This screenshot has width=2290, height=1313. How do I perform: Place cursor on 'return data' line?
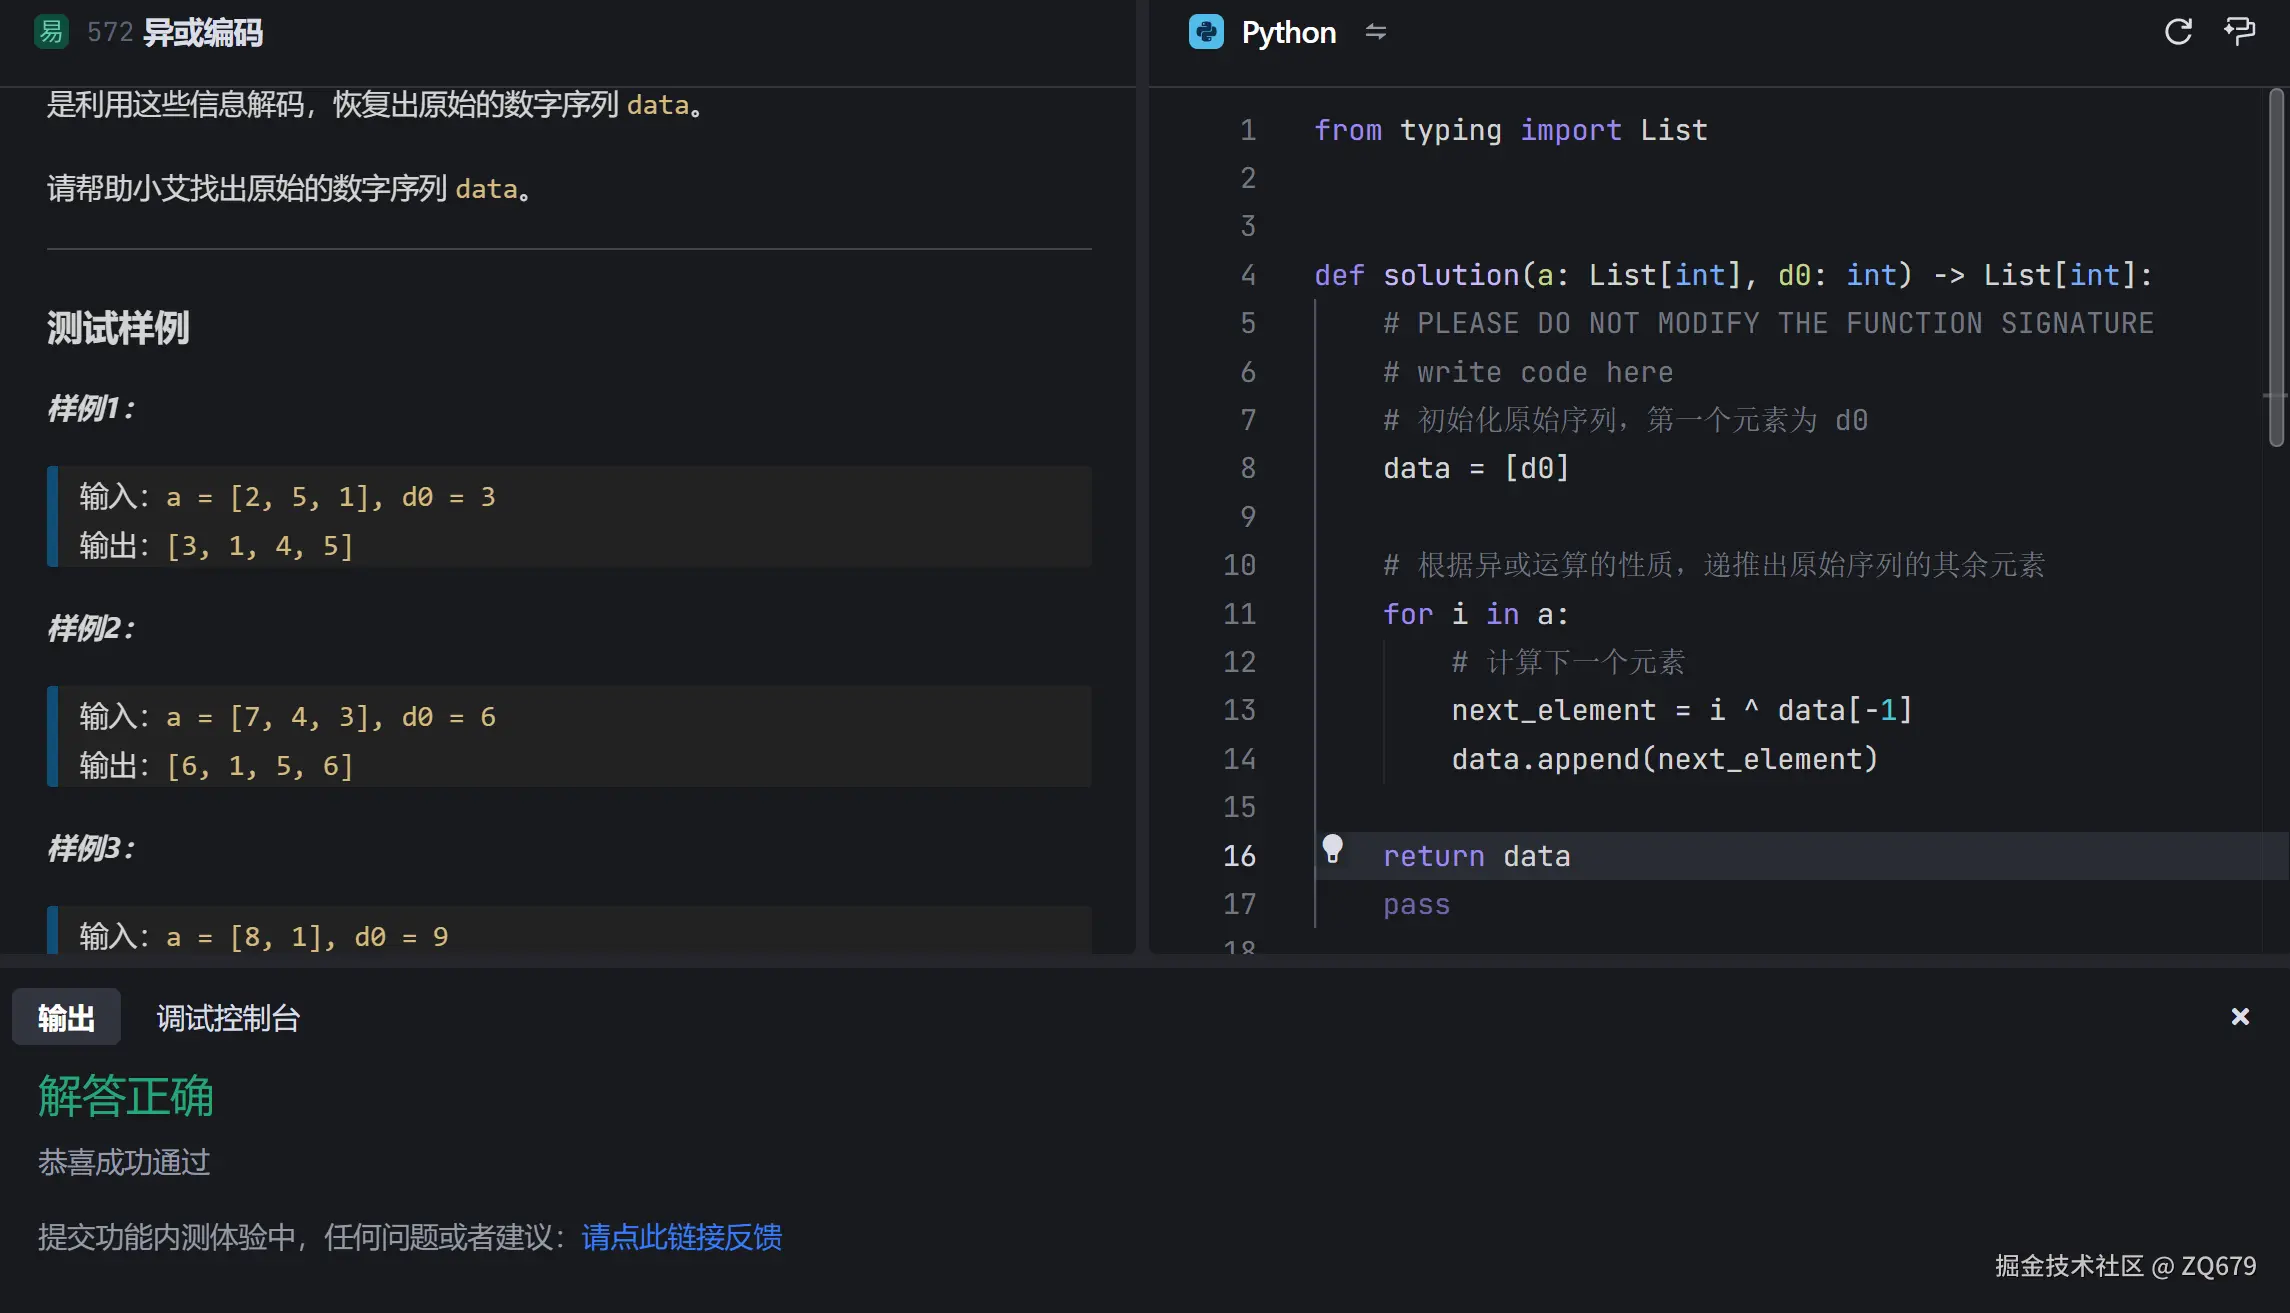pyautogui.click(x=1476, y=857)
